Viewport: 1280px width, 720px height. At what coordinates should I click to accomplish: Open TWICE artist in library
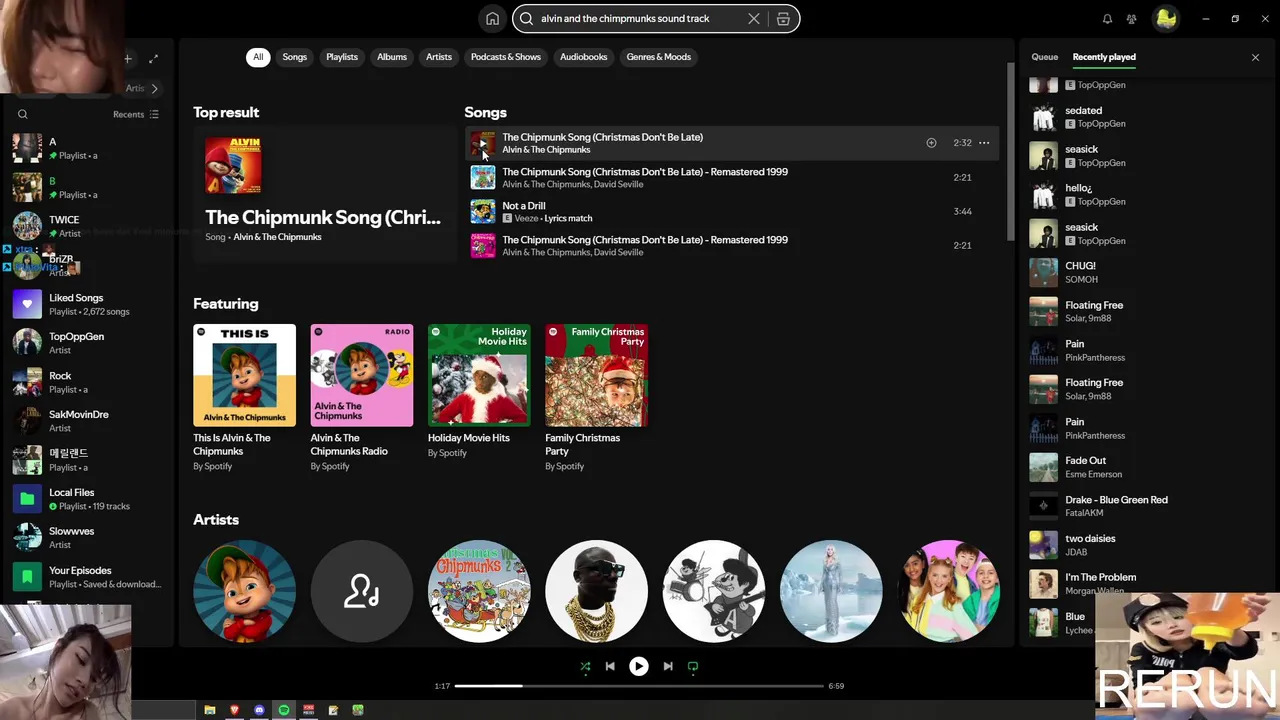(x=90, y=226)
